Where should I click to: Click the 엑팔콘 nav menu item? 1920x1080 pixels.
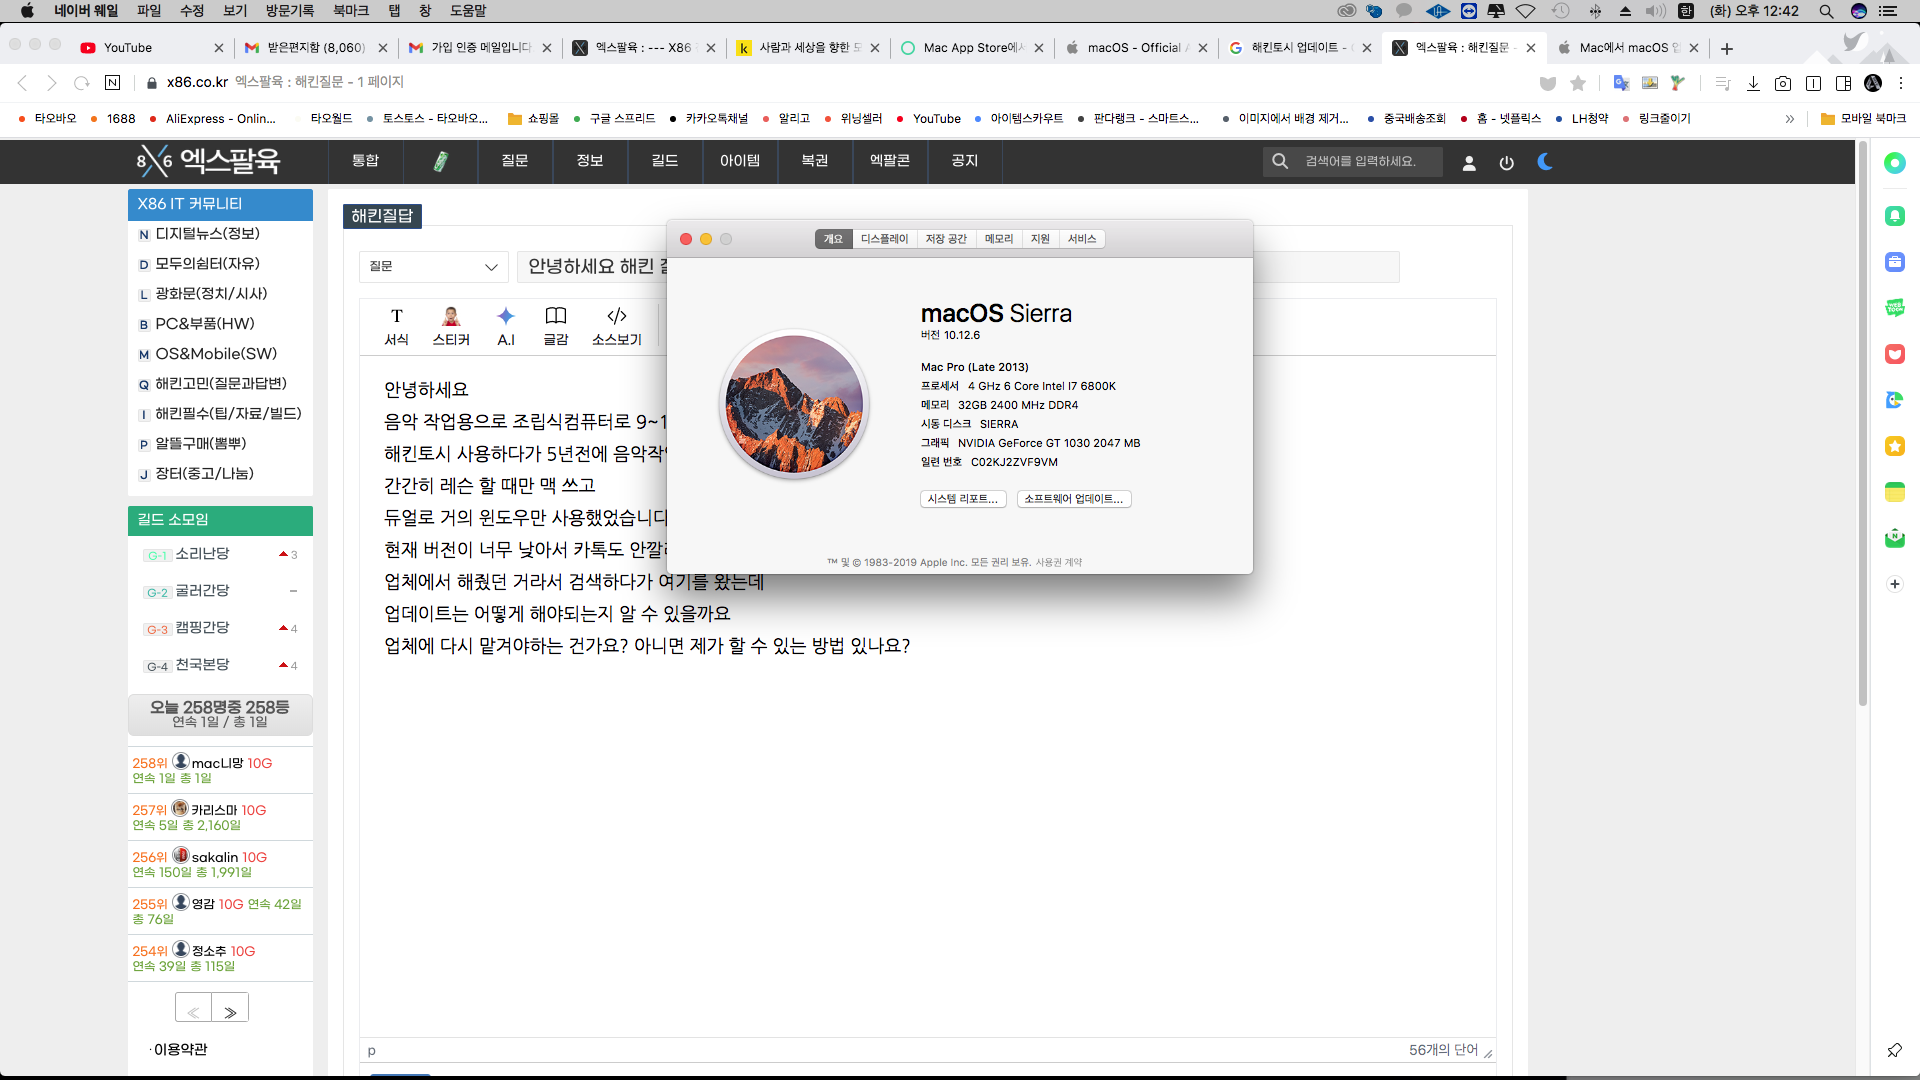(890, 161)
